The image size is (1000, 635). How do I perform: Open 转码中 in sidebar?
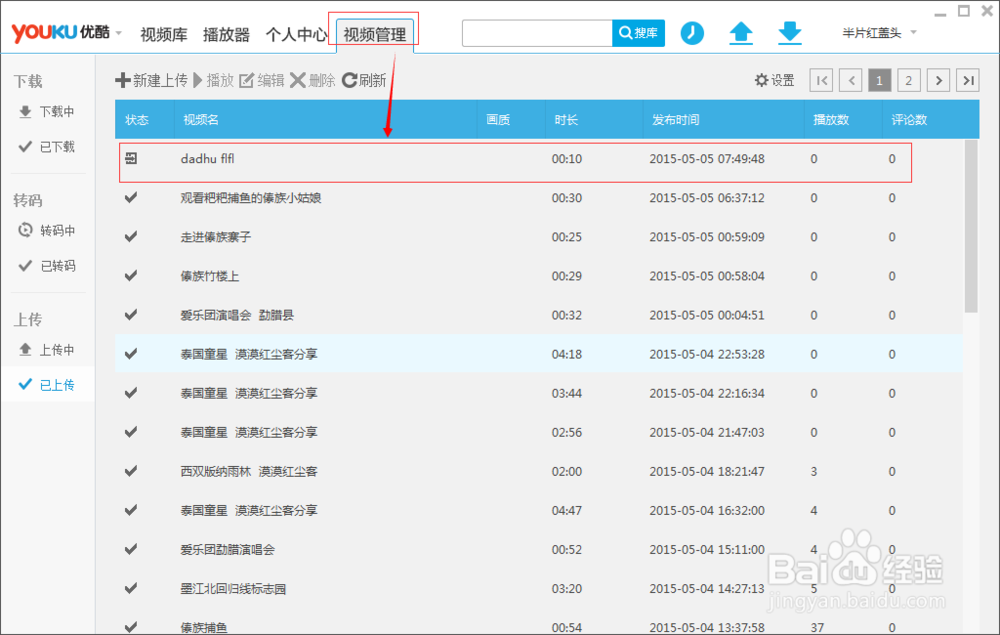[47, 230]
